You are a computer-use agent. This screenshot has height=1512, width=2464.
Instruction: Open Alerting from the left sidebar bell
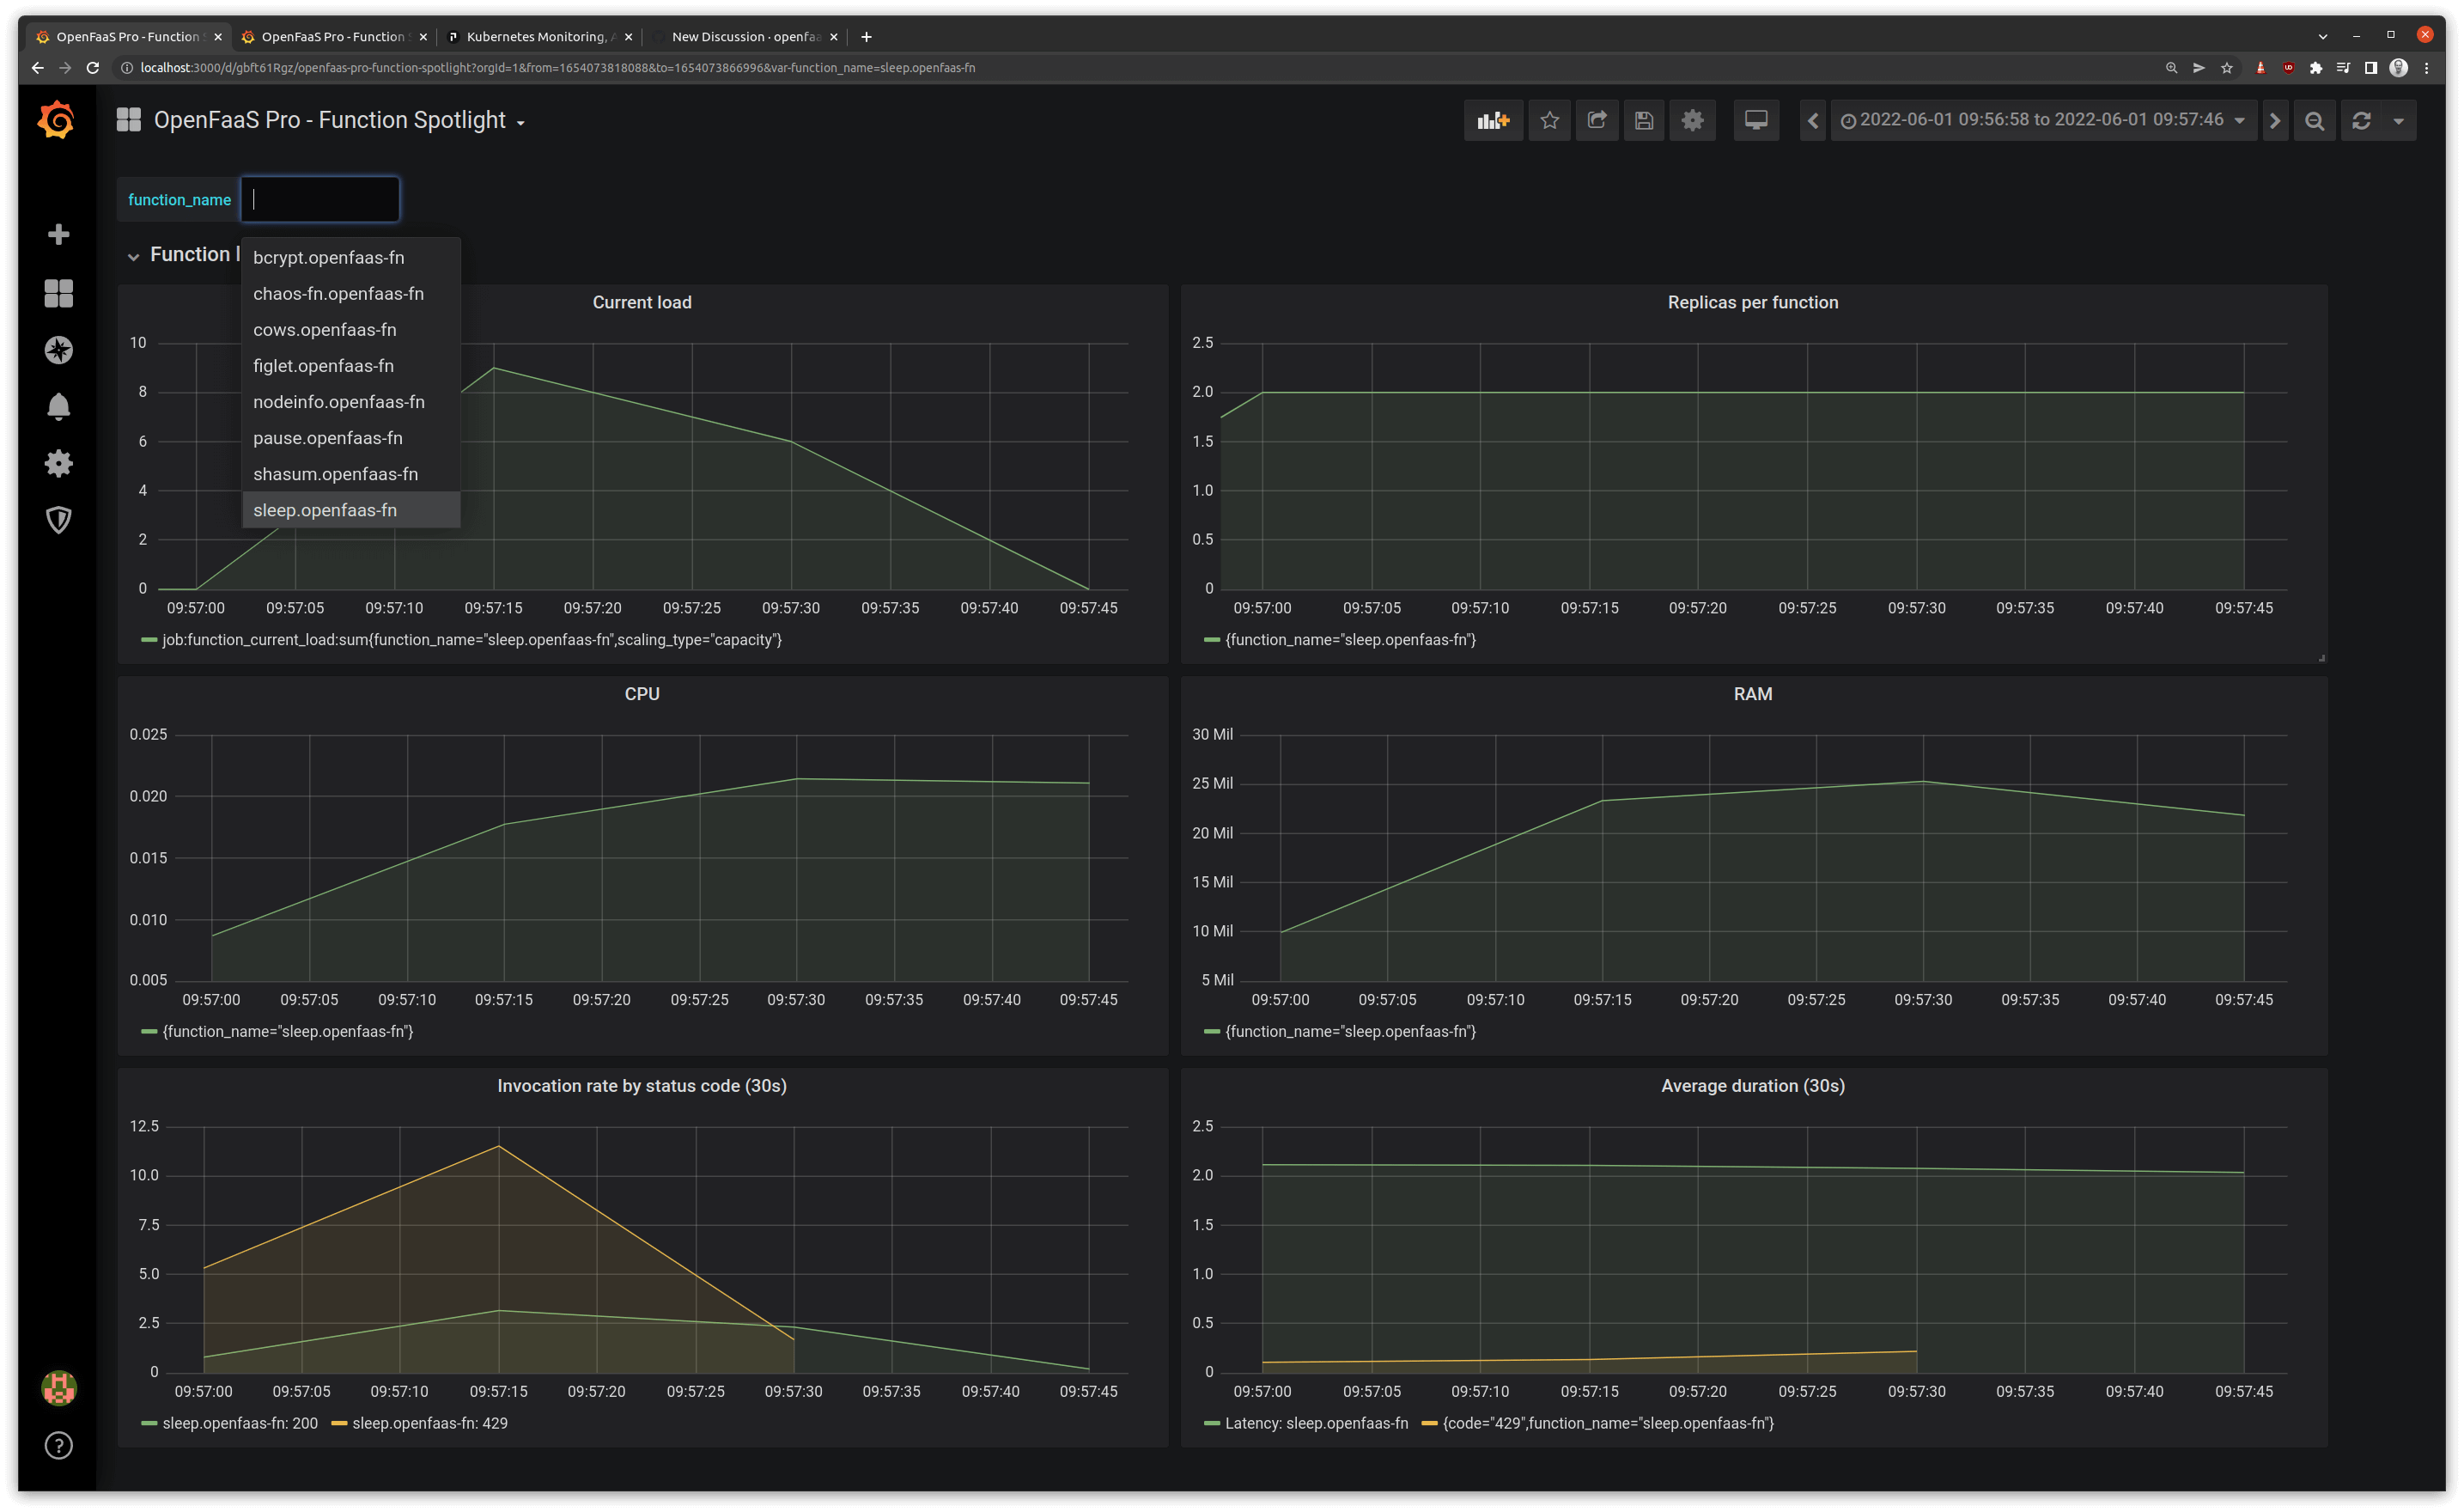[x=58, y=406]
